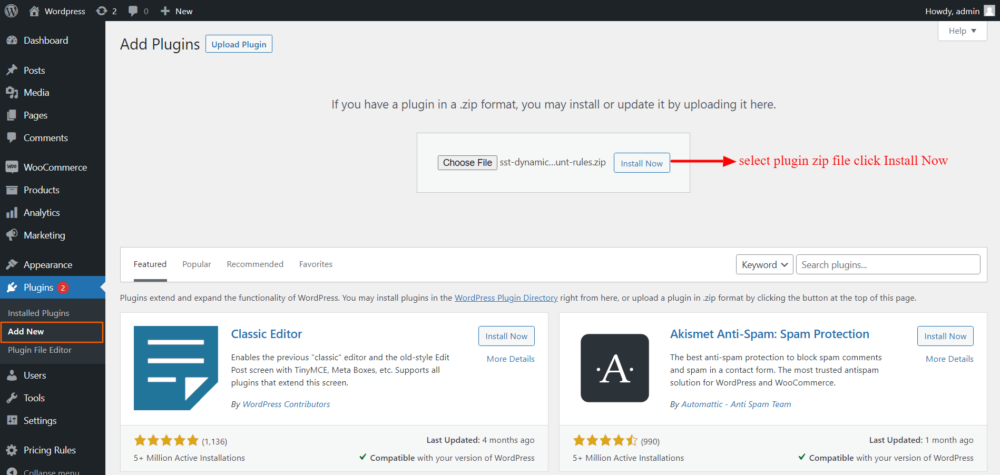Click the Analytics bar chart icon
This screenshot has width=1000, height=475.
(x=11, y=212)
